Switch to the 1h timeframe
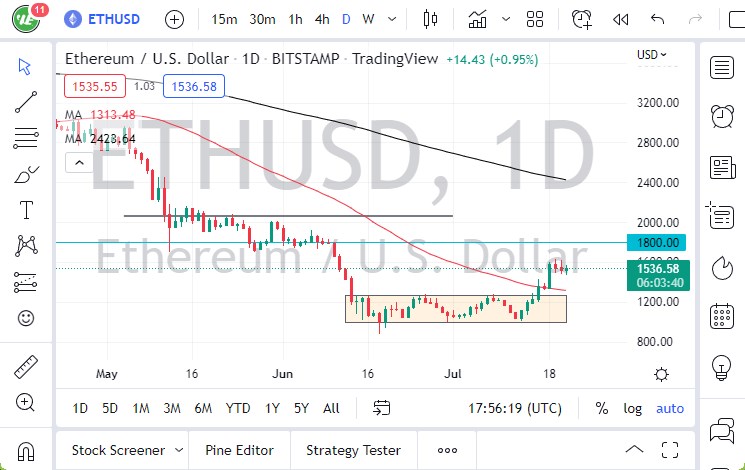Image resolution: width=745 pixels, height=470 pixels. pyautogui.click(x=296, y=19)
